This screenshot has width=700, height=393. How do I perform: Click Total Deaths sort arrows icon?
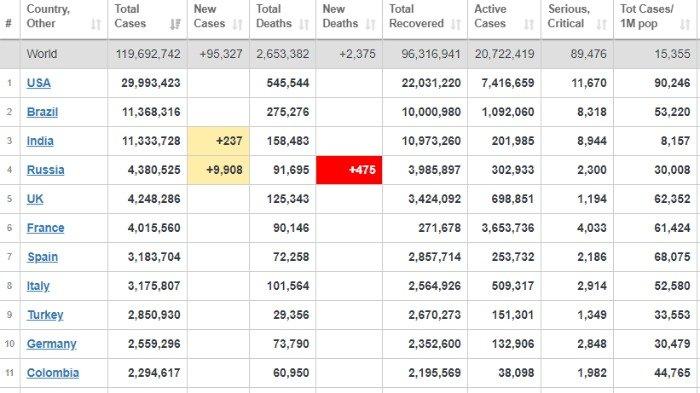(304, 24)
